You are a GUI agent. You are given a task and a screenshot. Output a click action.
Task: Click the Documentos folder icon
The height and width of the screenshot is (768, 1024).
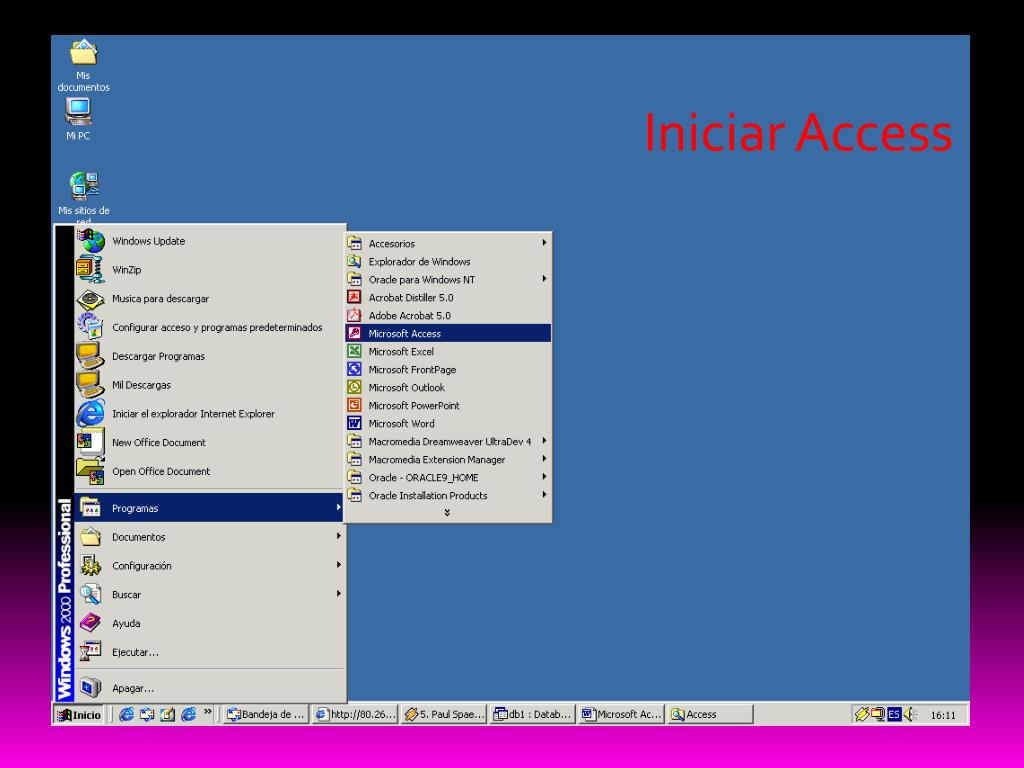point(90,536)
